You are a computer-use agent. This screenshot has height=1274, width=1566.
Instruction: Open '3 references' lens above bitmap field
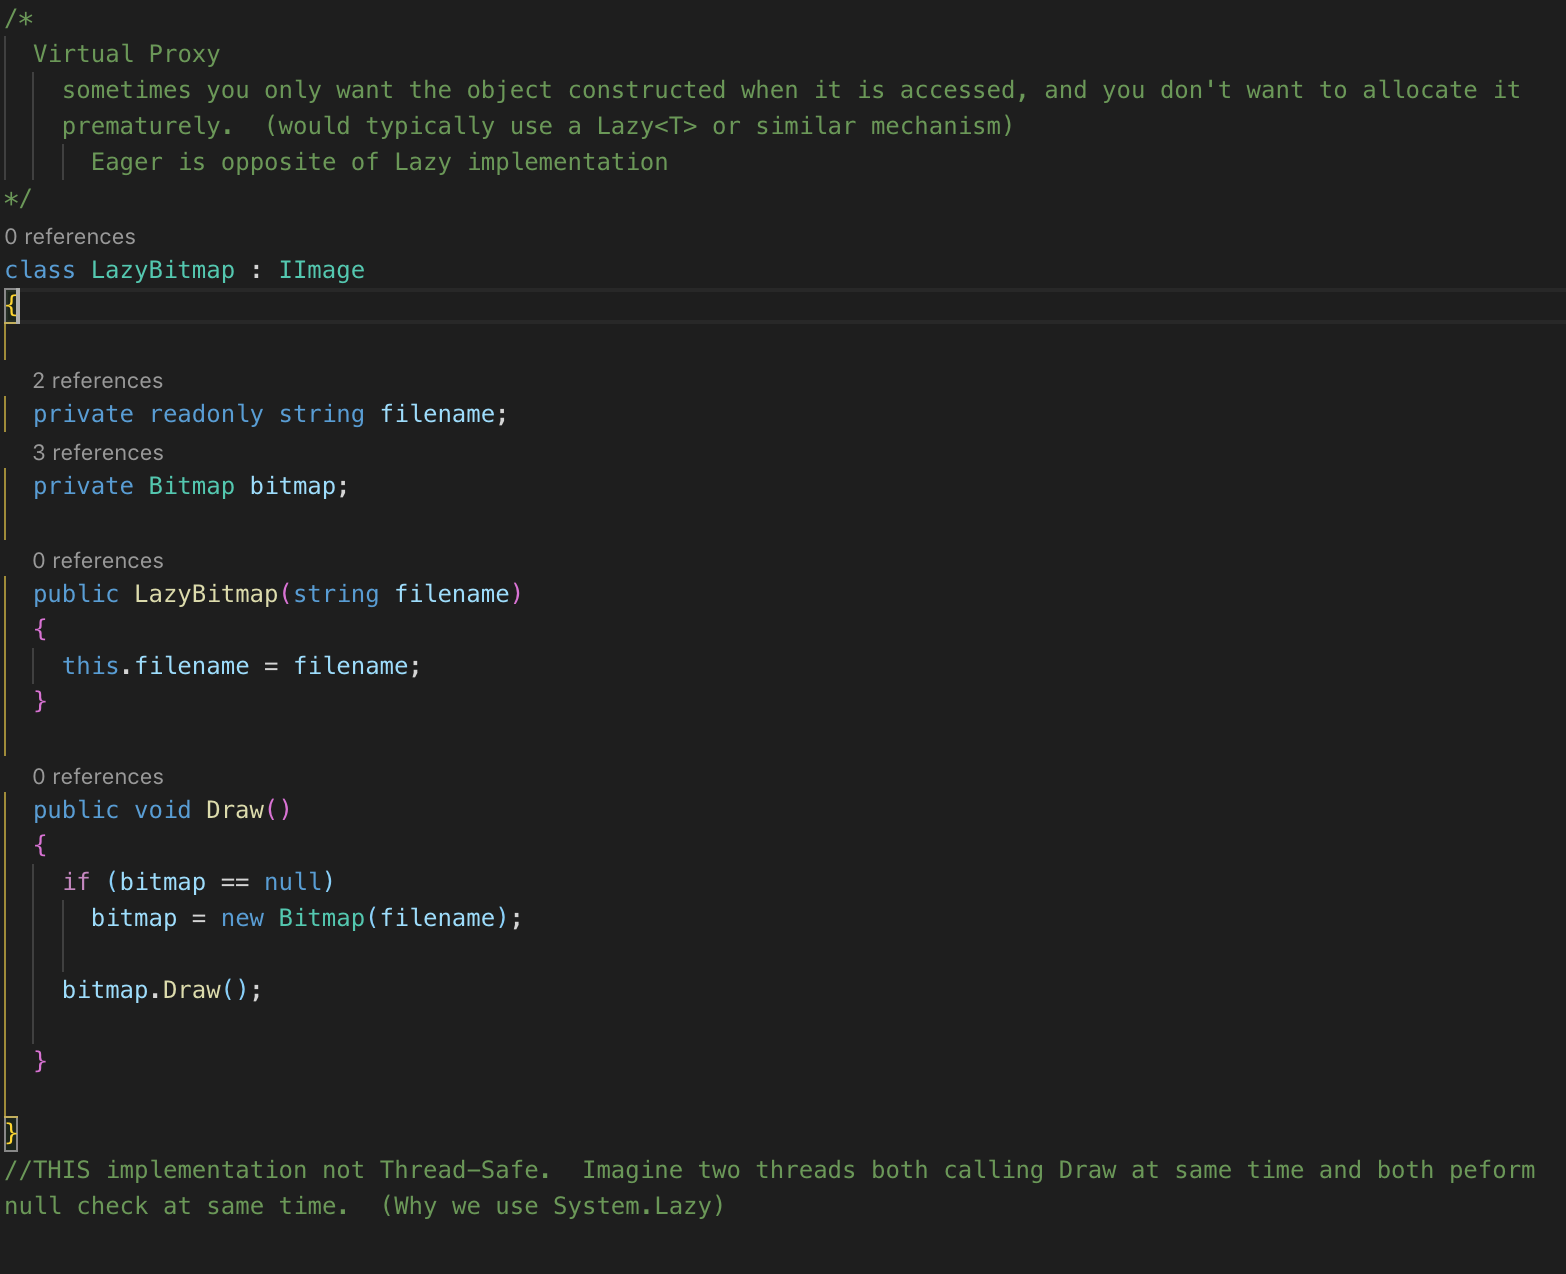(98, 453)
